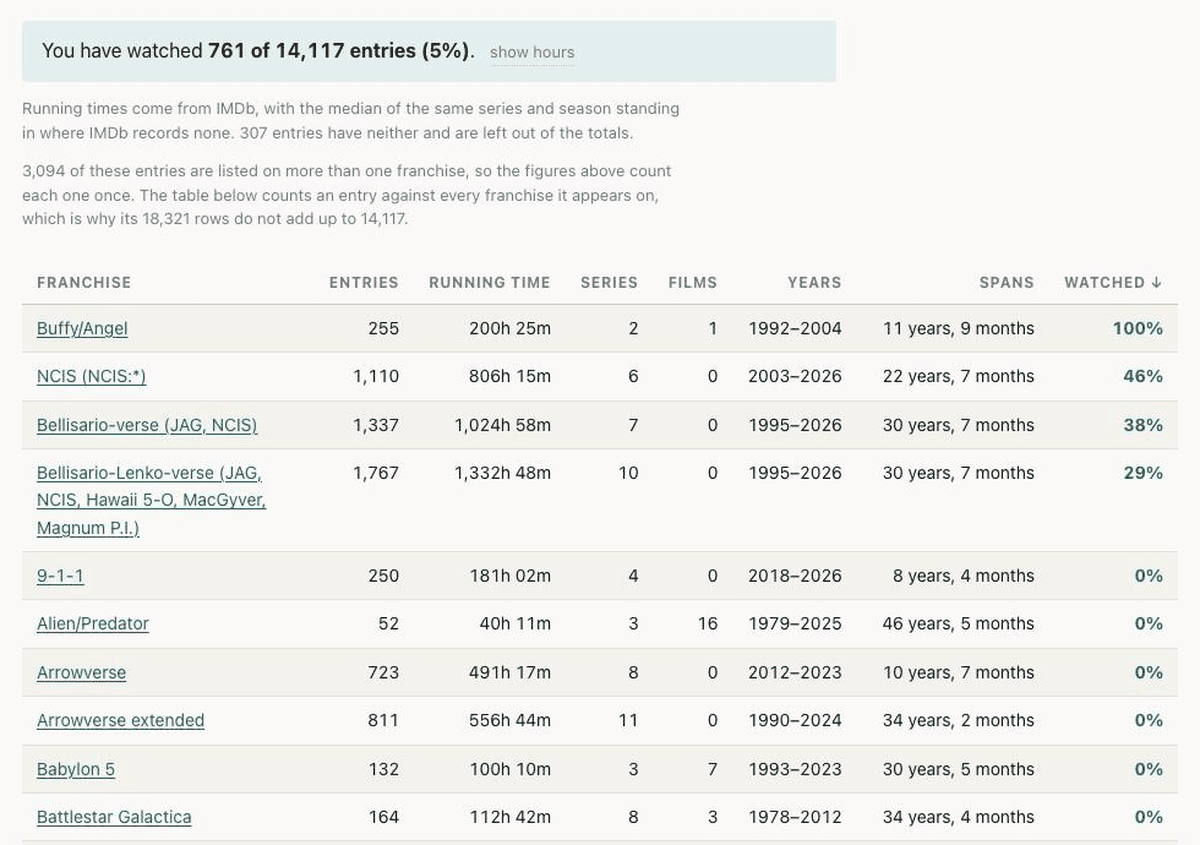Click the '1979–2025' years cell
The width and height of the screenshot is (1200, 845).
pos(795,623)
